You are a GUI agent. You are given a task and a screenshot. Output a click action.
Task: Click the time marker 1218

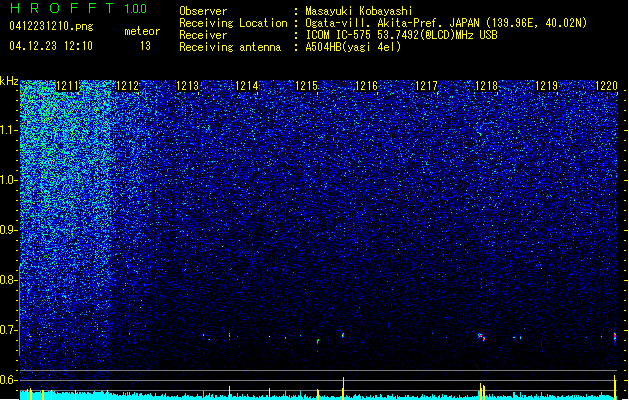coord(486,86)
